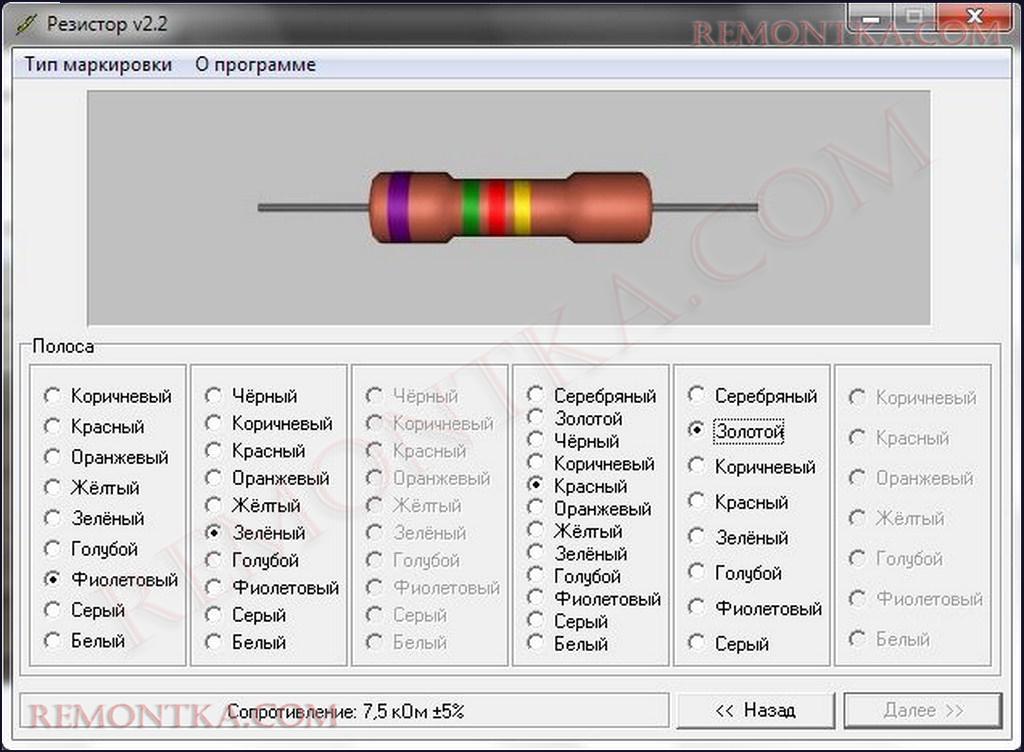Choose Чёрный in the second band column
The width and height of the screenshot is (1024, 752).
pos(213,396)
